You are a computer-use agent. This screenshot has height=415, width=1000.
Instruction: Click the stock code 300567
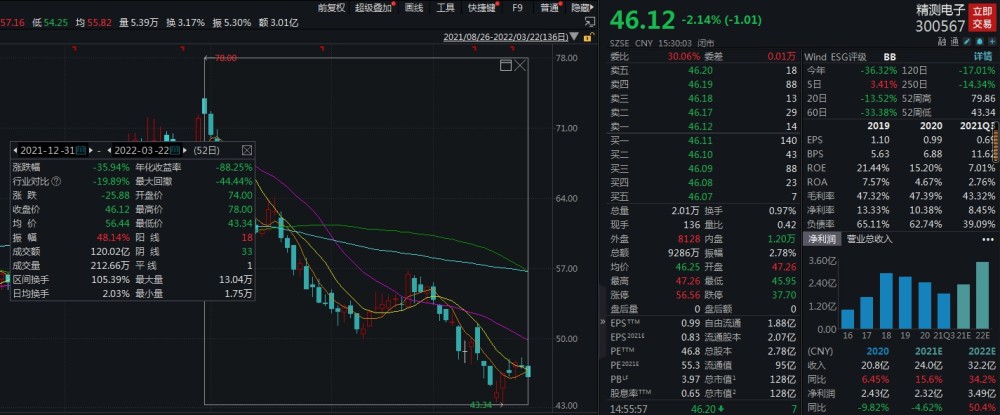[x=939, y=26]
